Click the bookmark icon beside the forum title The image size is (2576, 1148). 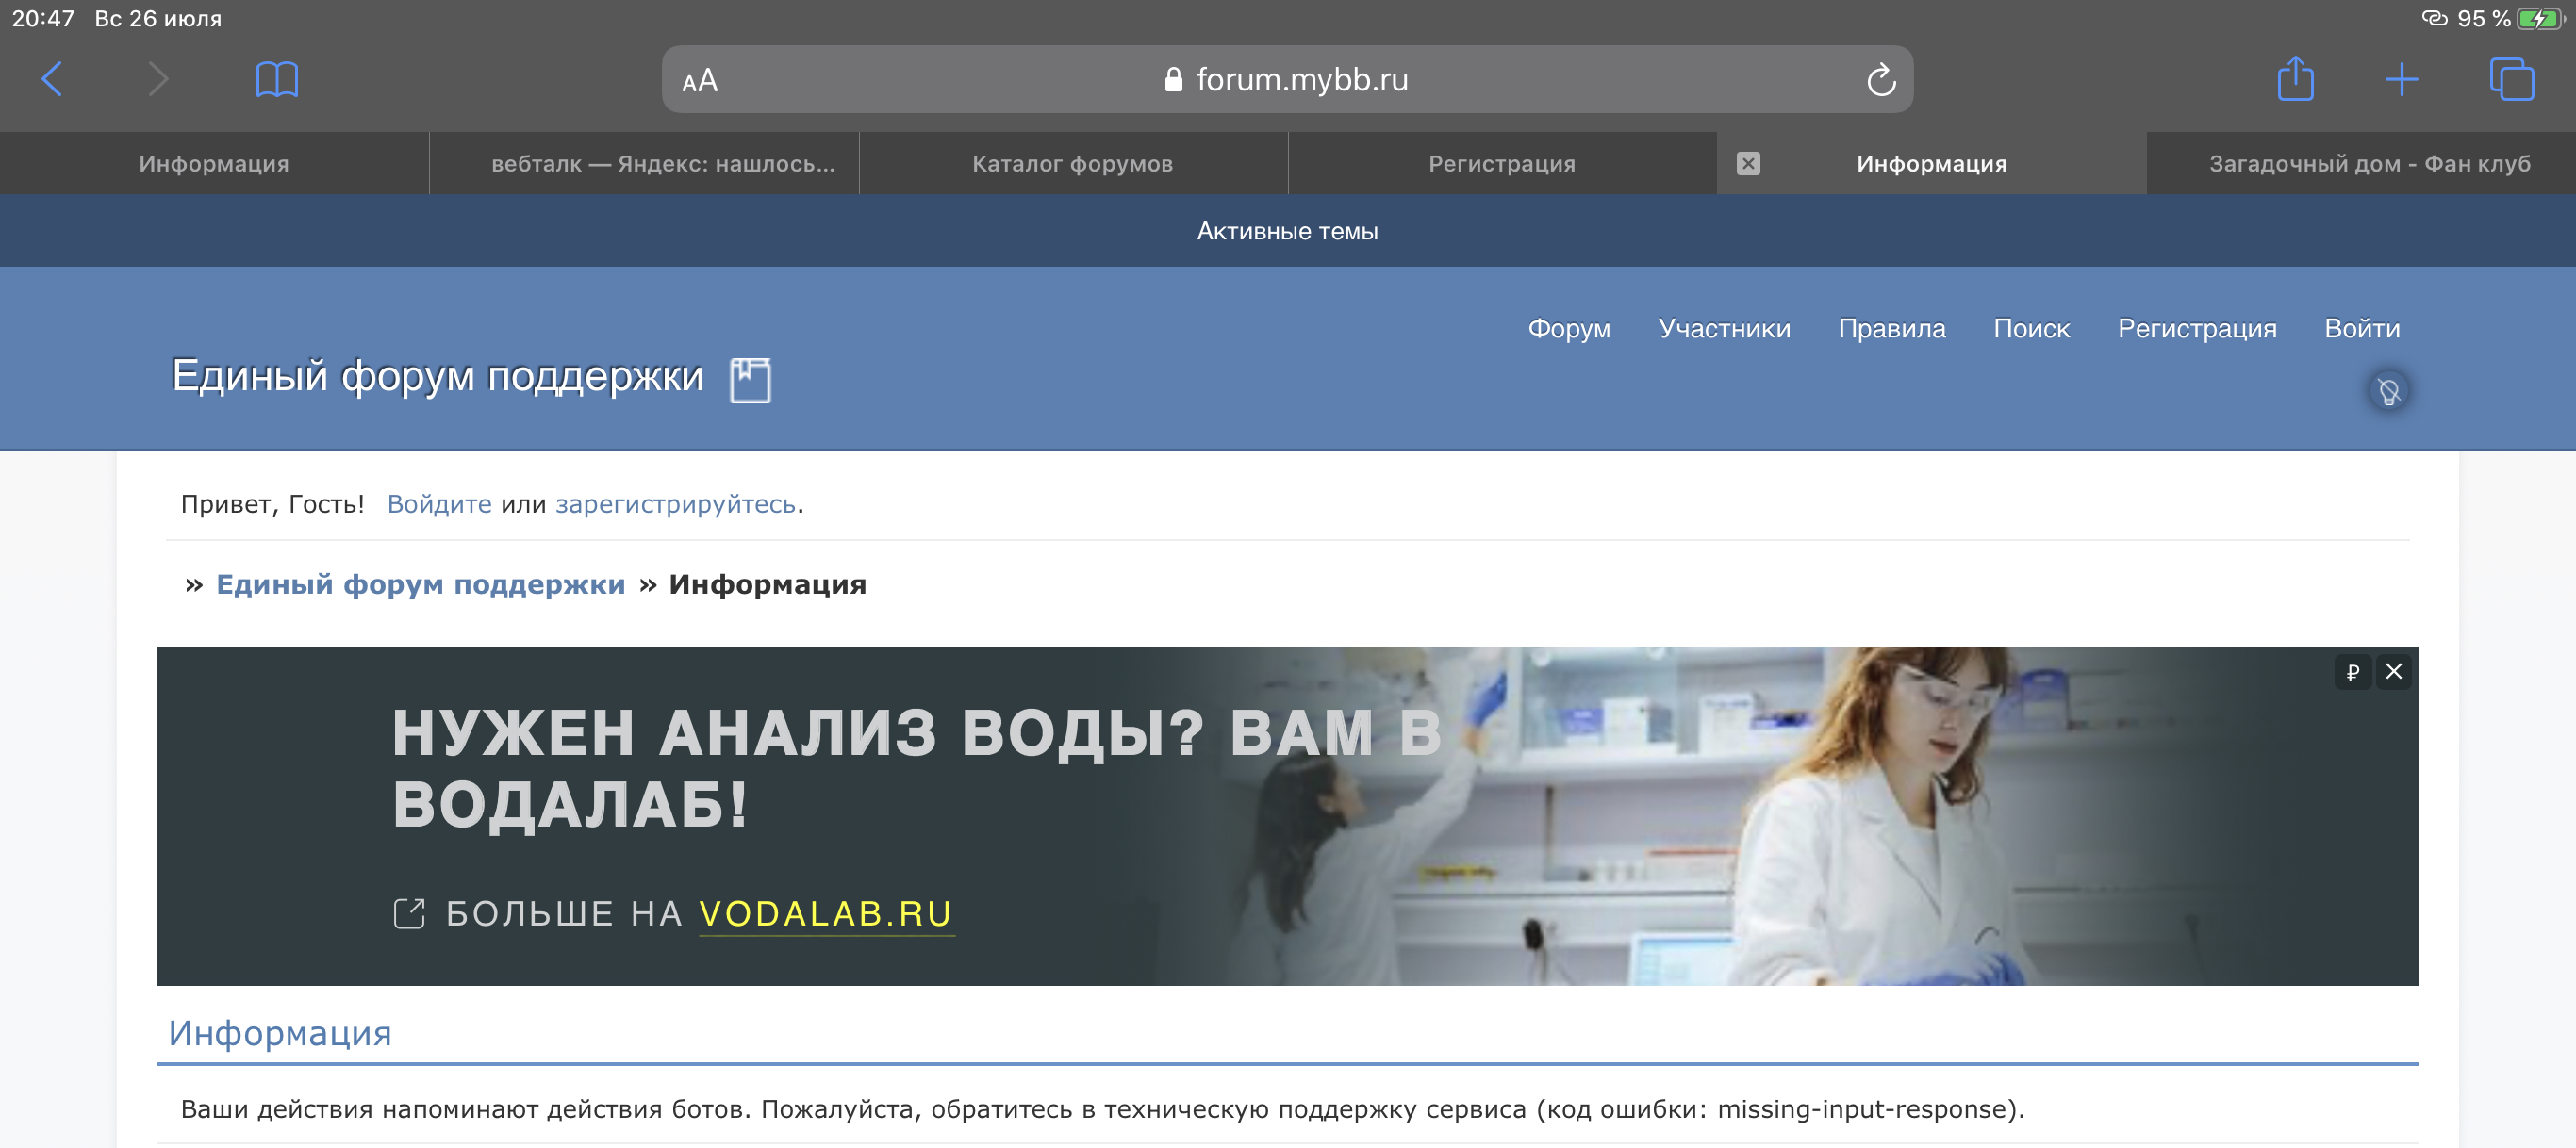750,380
